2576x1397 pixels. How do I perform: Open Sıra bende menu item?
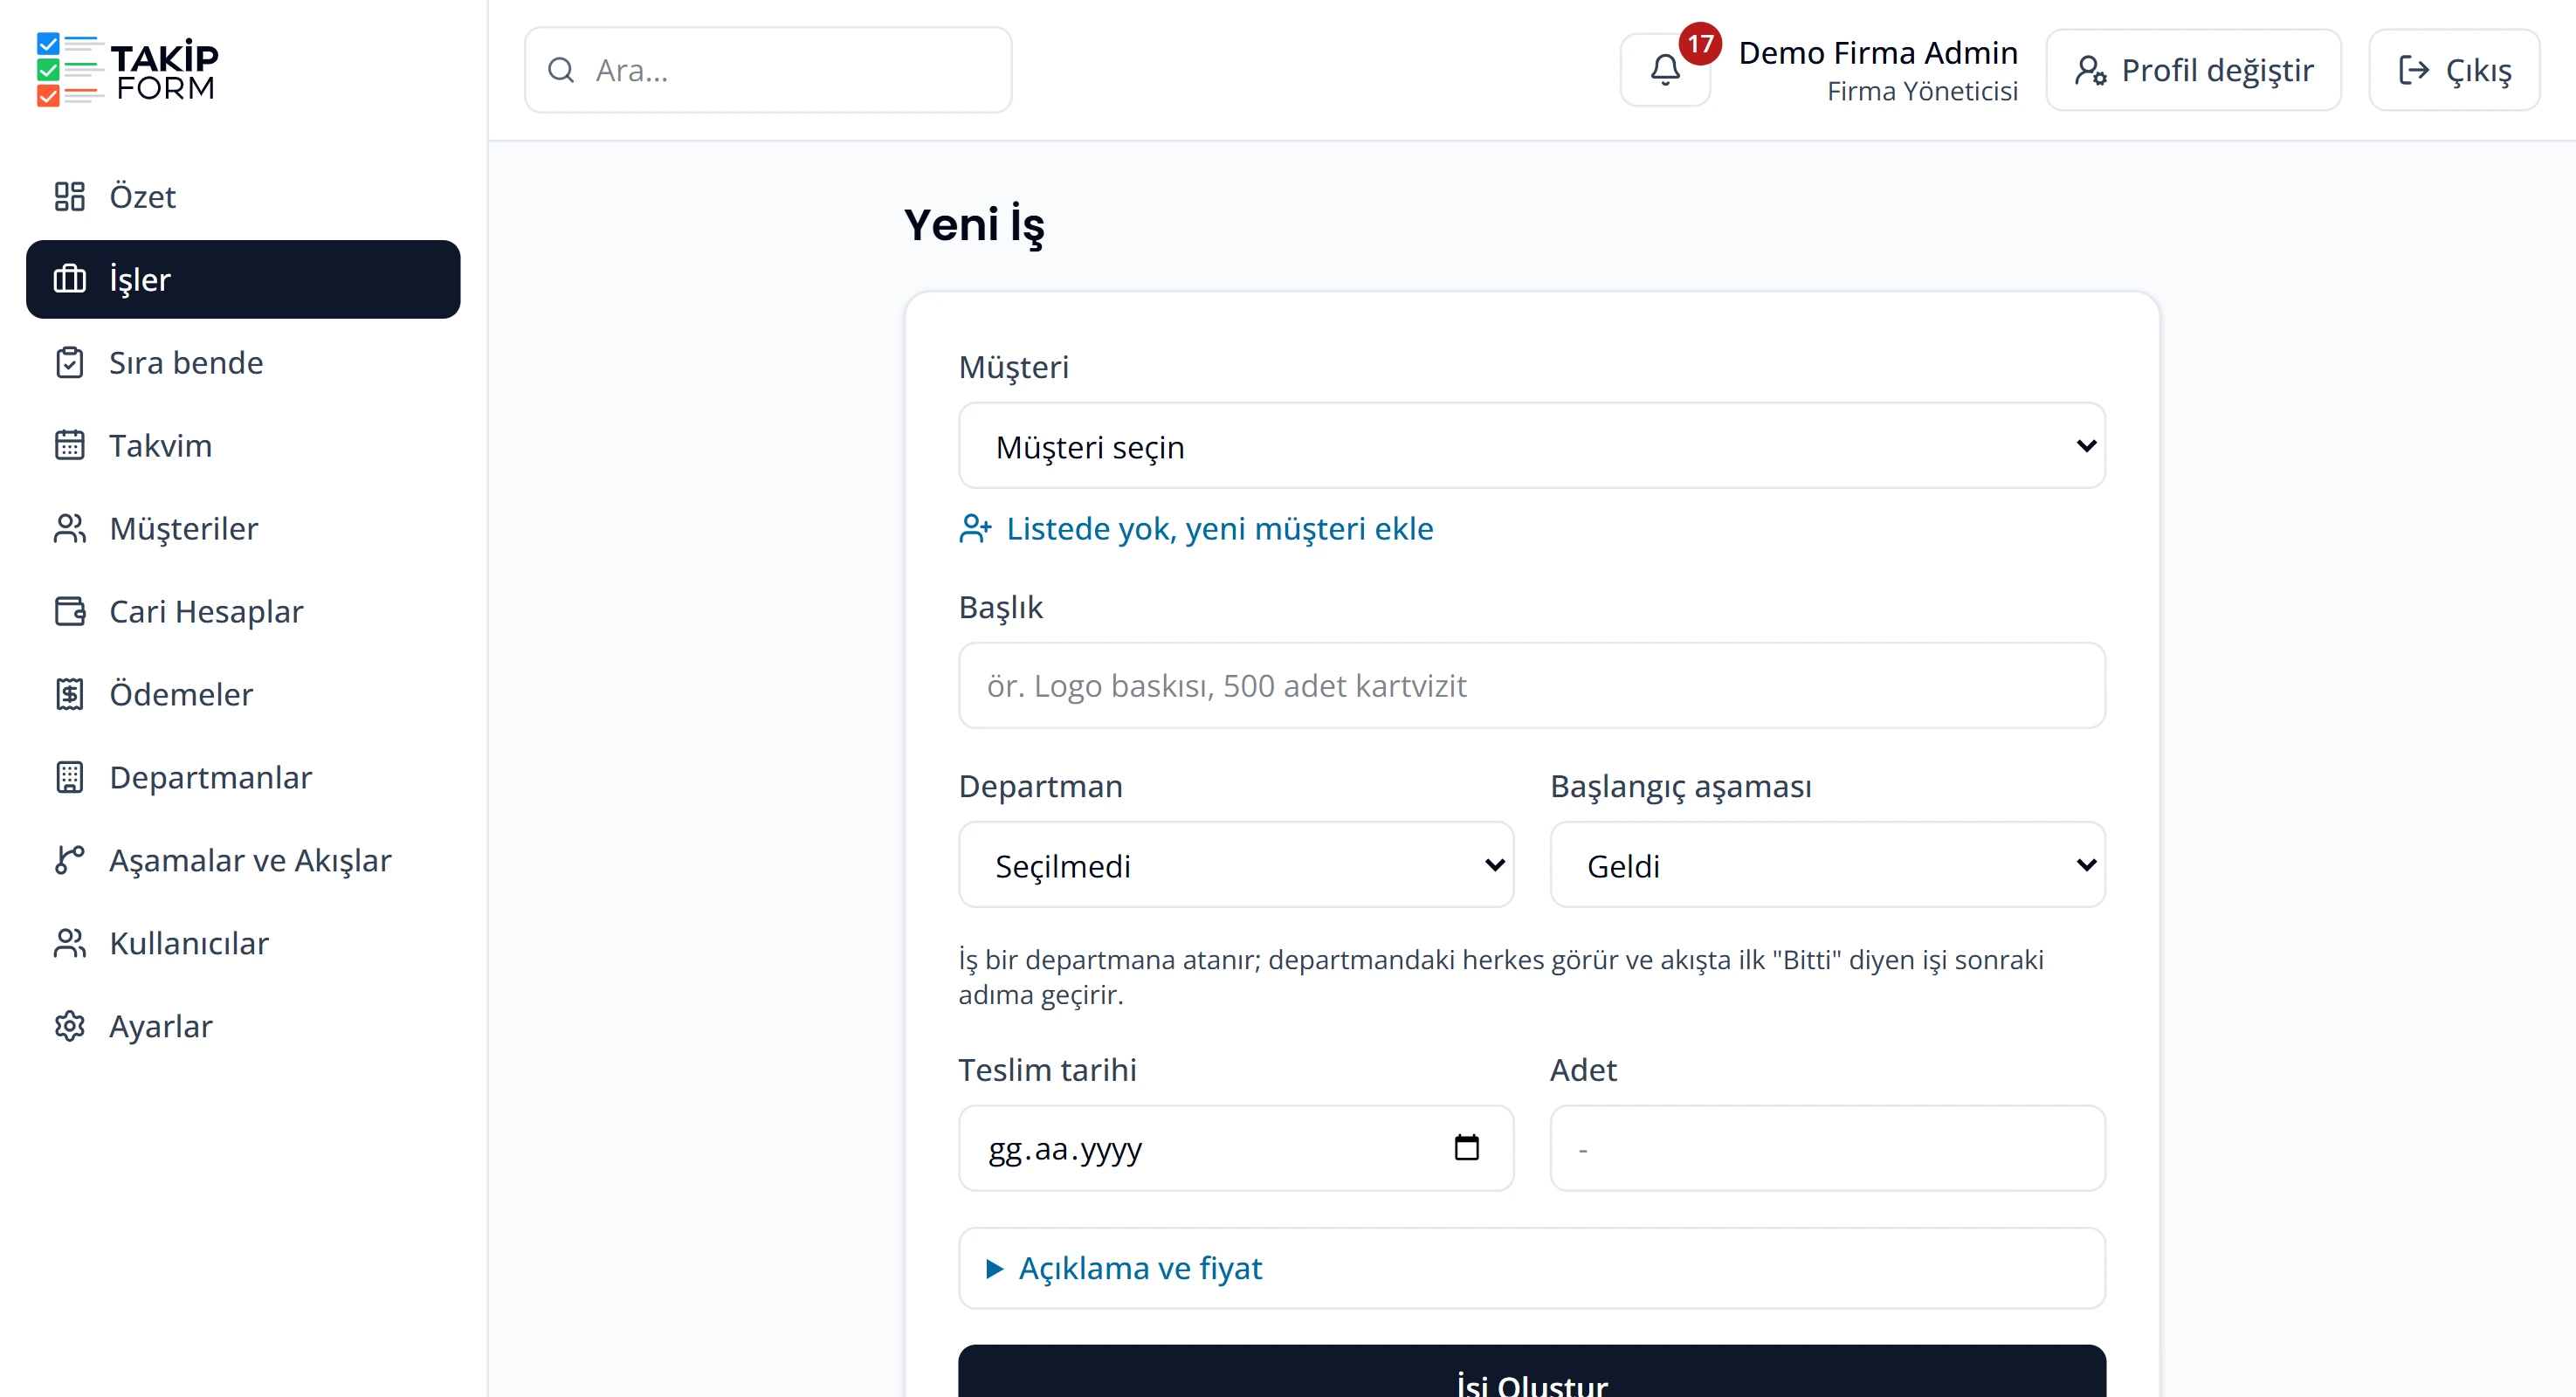pyautogui.click(x=243, y=362)
